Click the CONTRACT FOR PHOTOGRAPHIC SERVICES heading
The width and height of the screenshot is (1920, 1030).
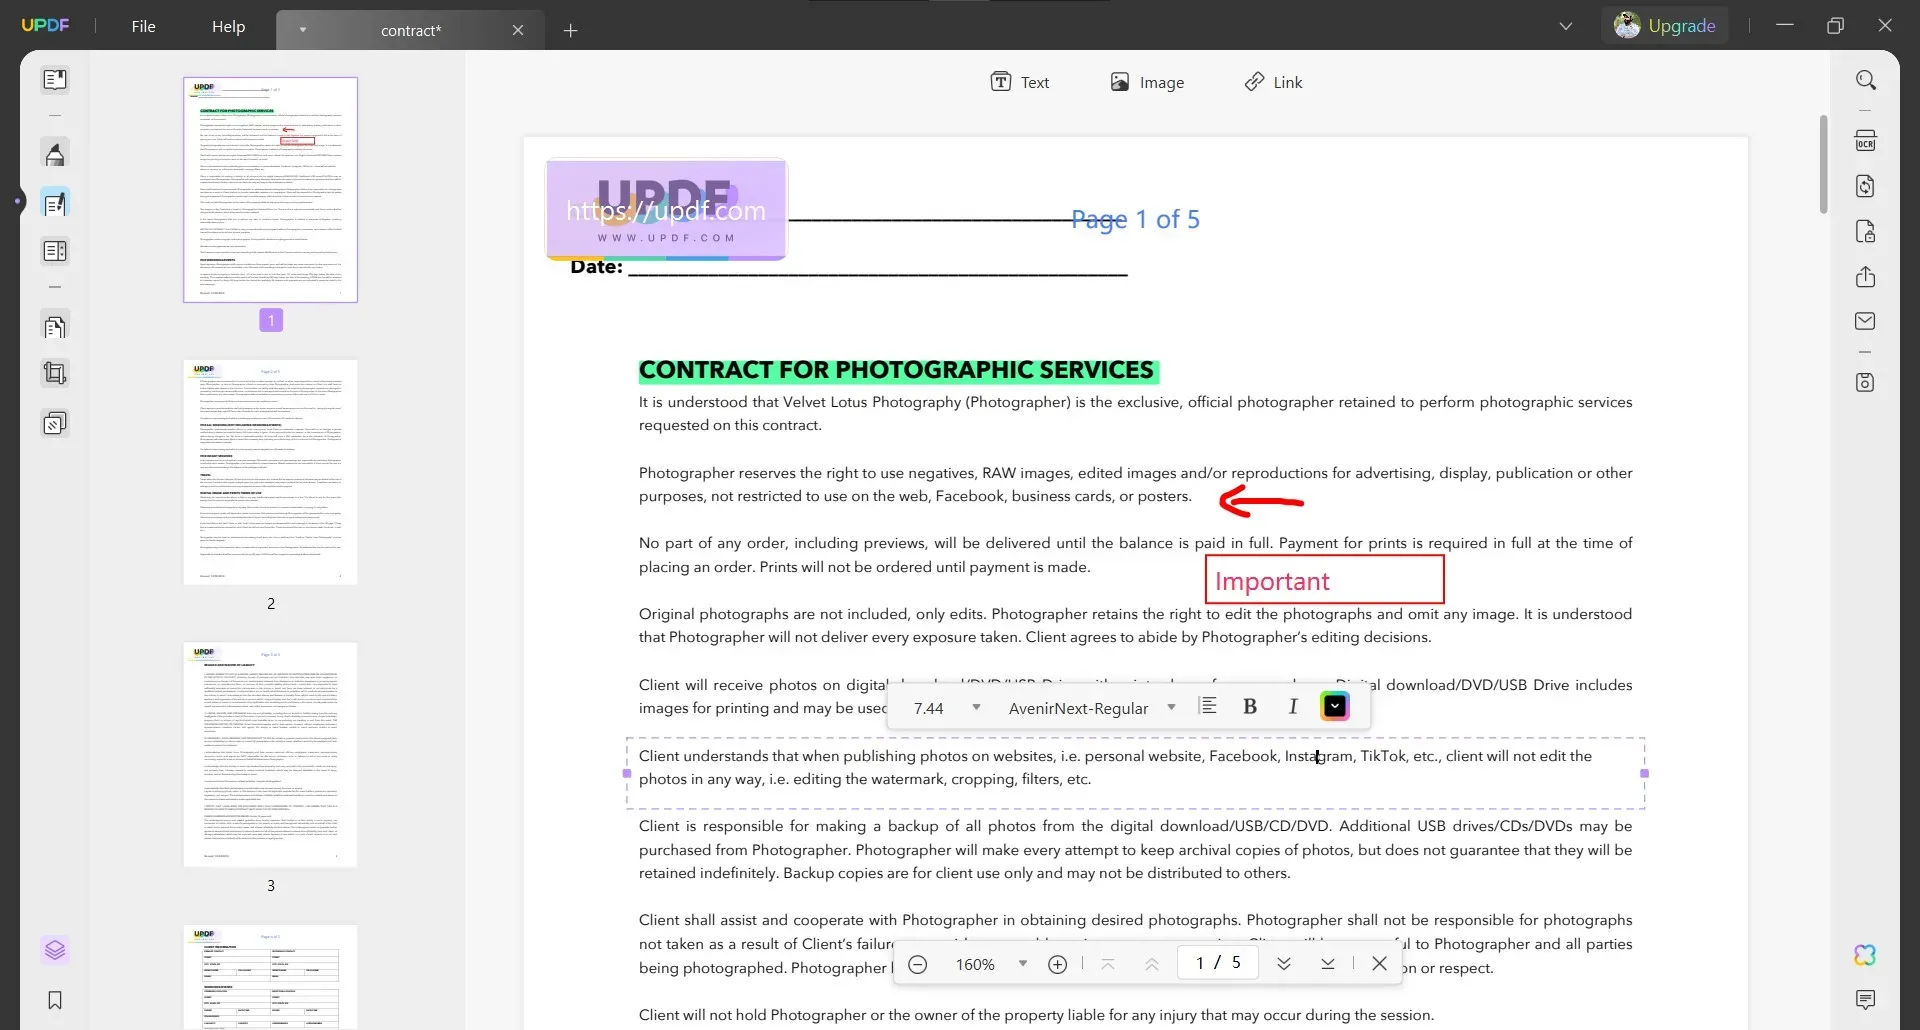pyautogui.click(x=897, y=370)
